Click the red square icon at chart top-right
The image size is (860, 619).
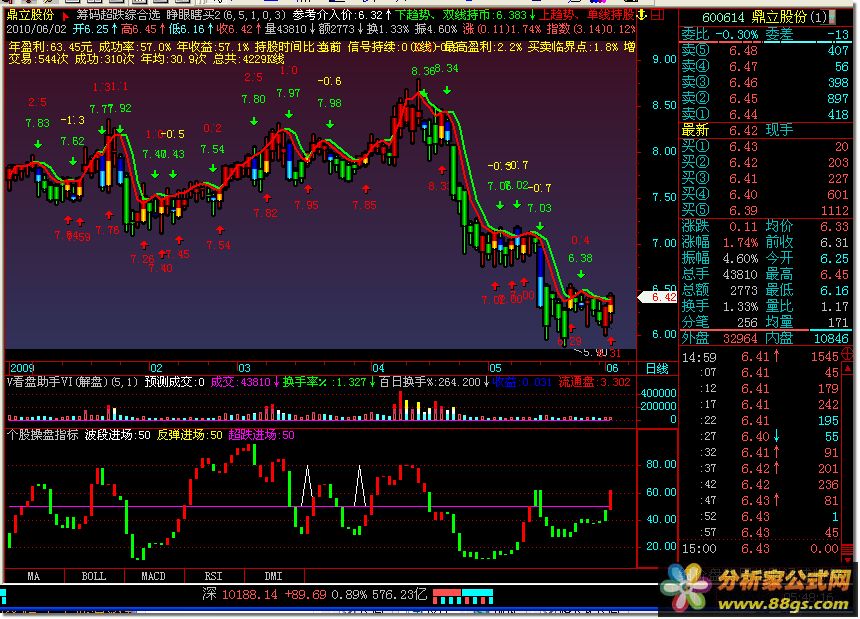(654, 17)
